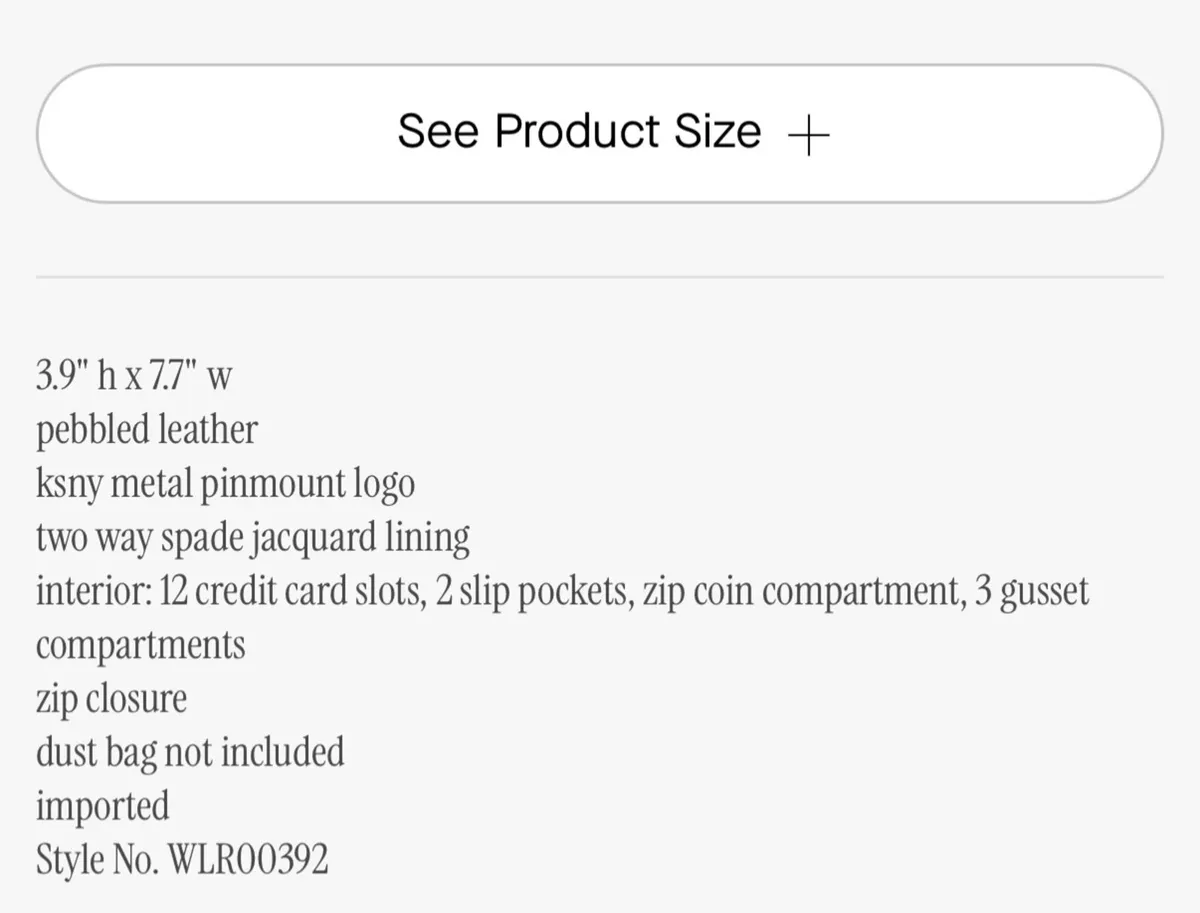This screenshot has height=913, width=1200.
Task: Click the "12 credit card slots" text
Action: click(x=292, y=591)
